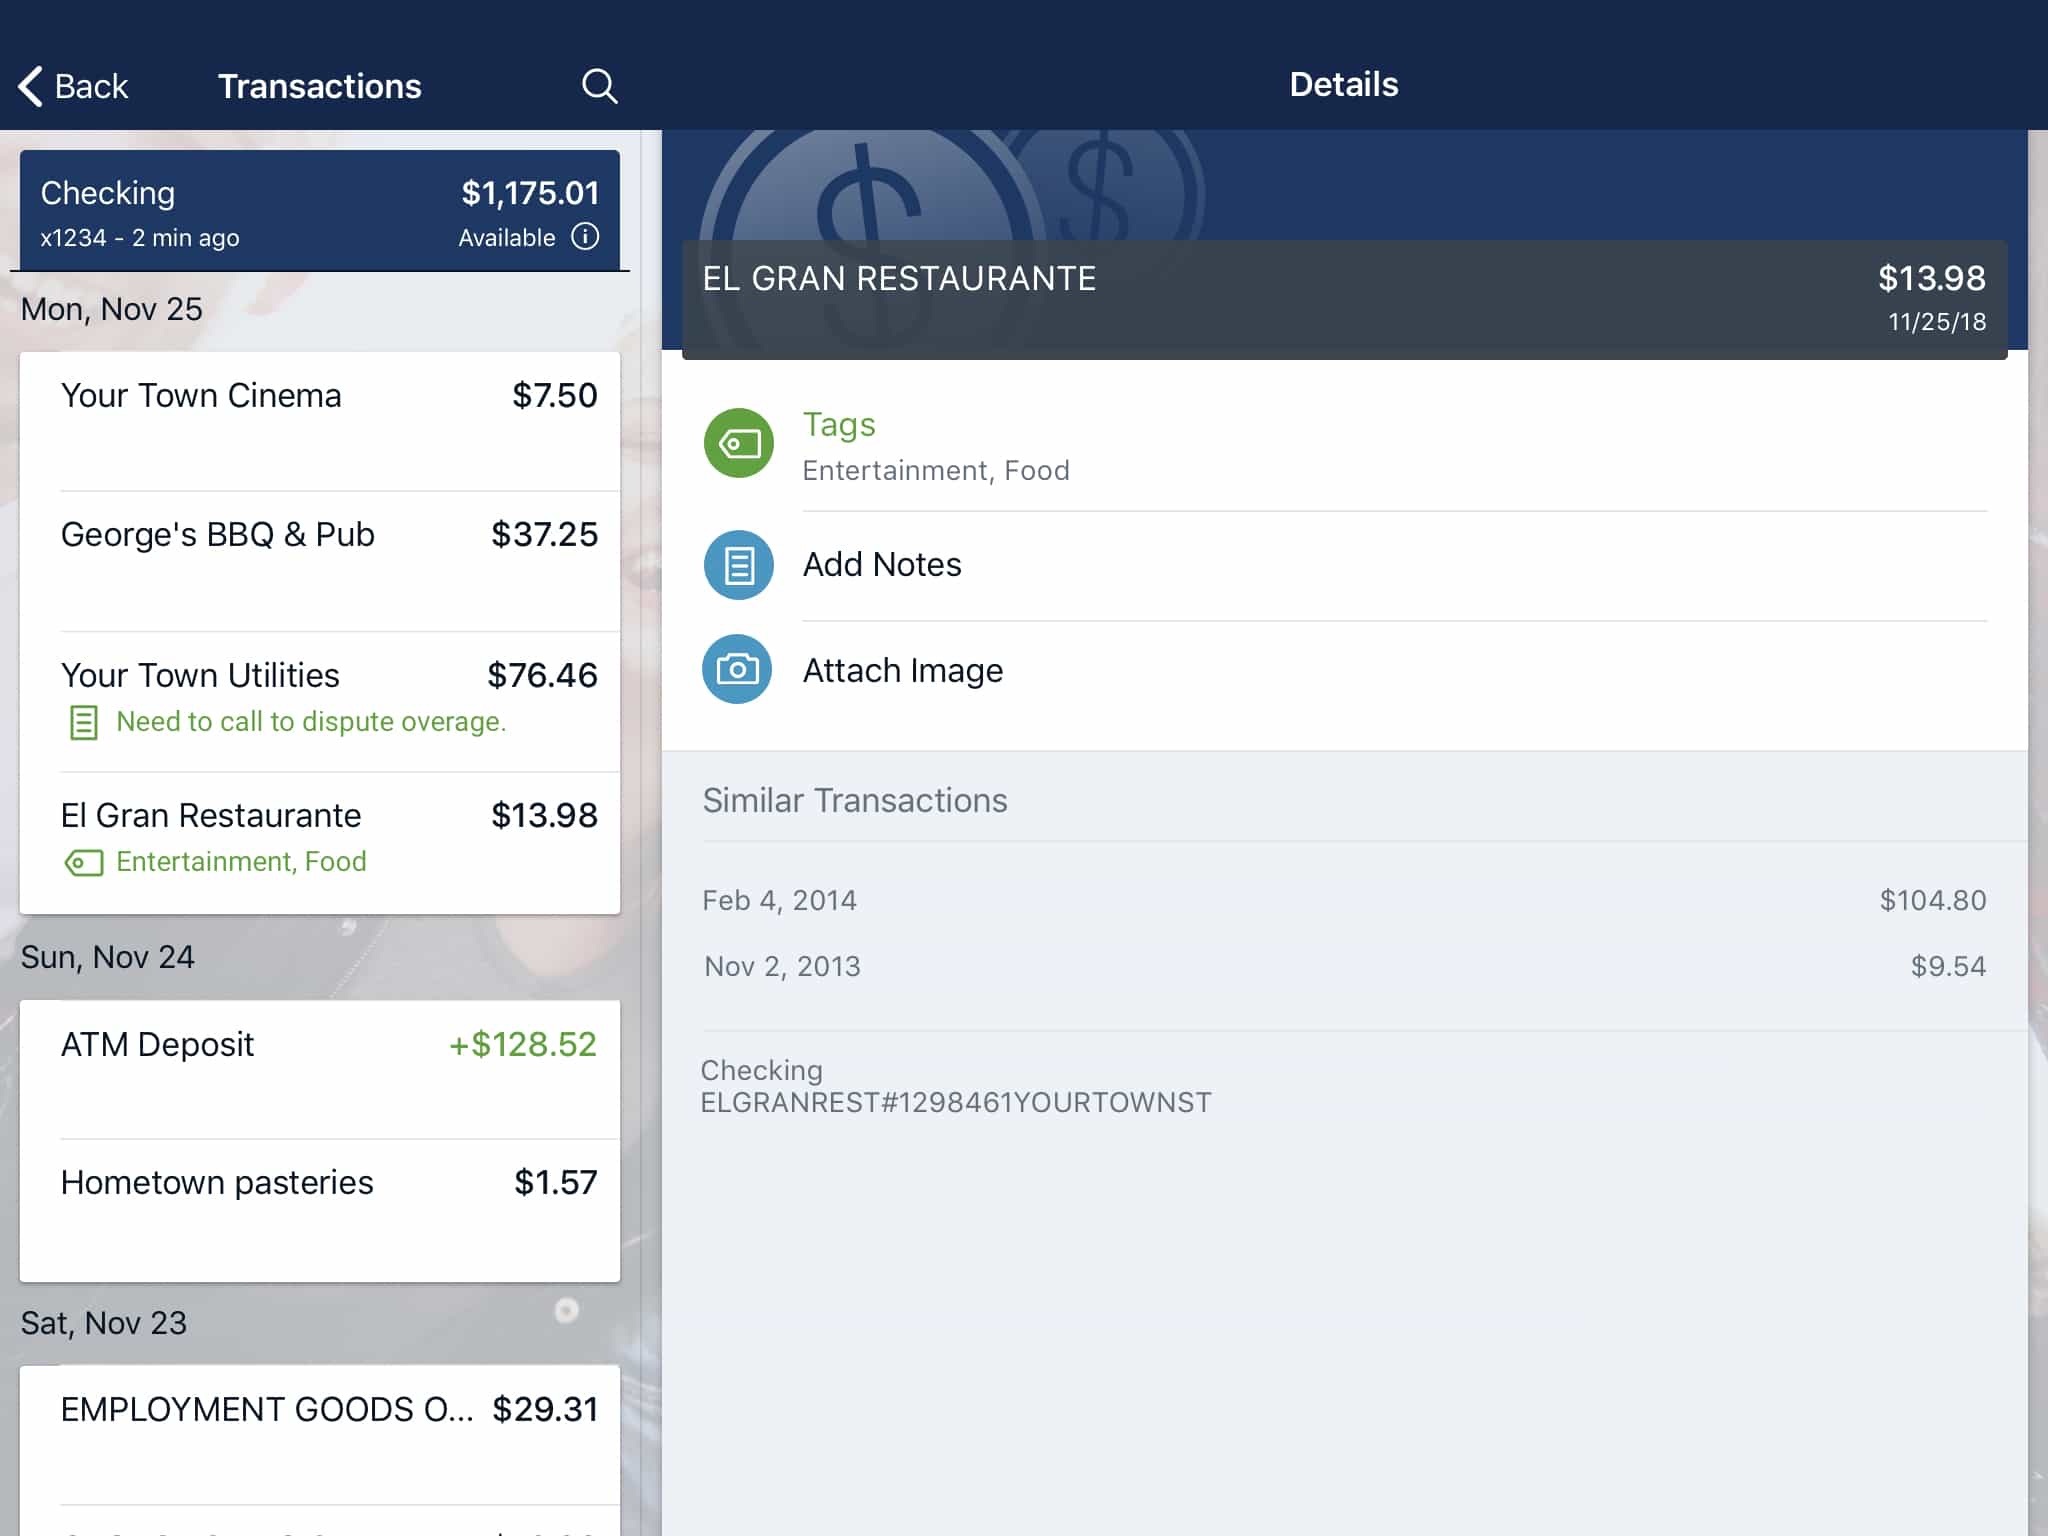Click the Attach Image camera icon
Screen dimensions: 2048x1536
(x=737, y=668)
